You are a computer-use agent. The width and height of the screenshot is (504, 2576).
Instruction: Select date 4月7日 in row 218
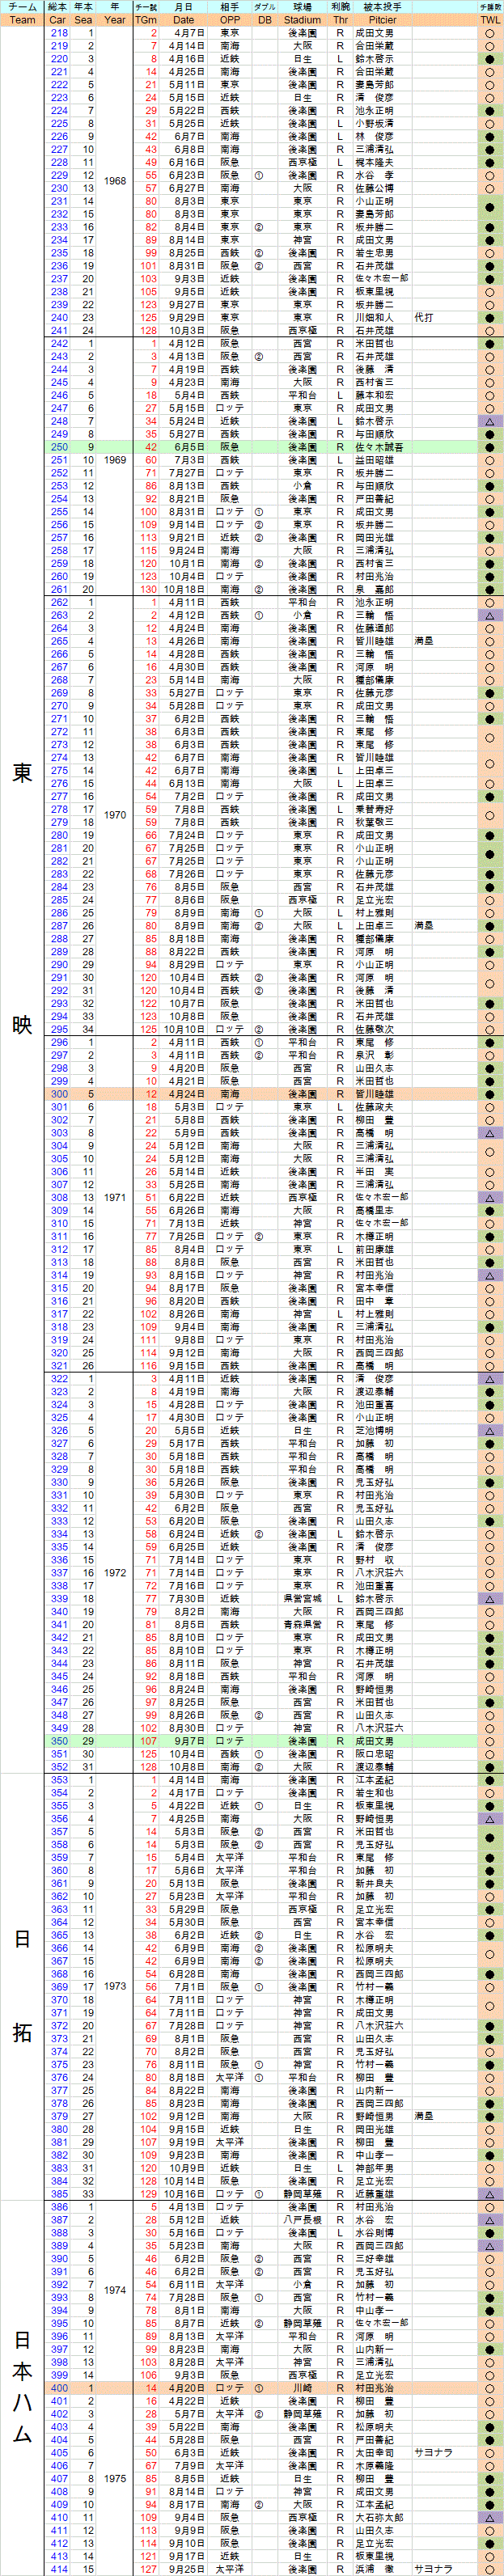(x=189, y=33)
